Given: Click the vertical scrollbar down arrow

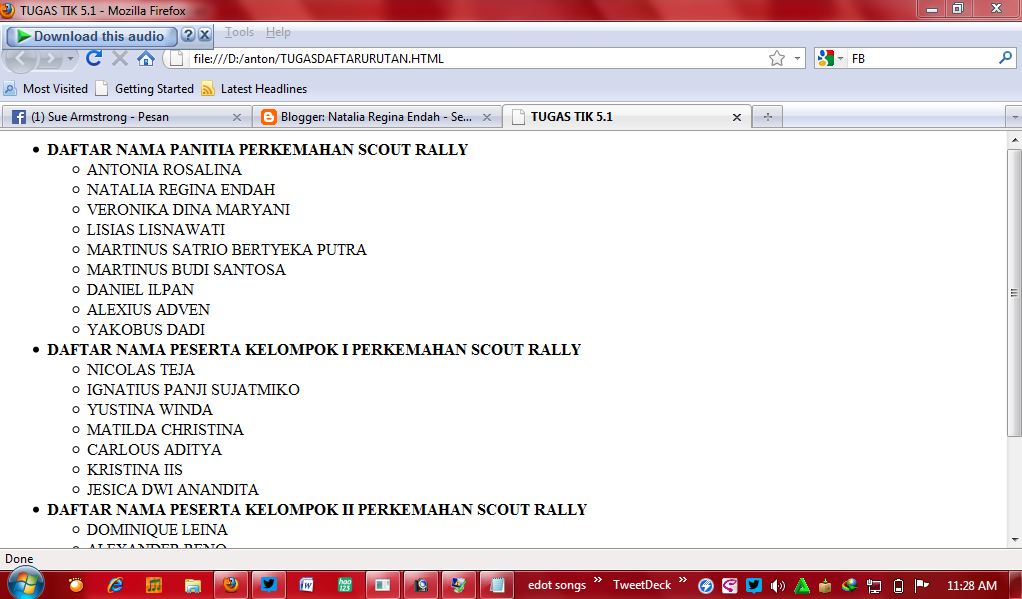Looking at the screenshot, I should 1014,540.
